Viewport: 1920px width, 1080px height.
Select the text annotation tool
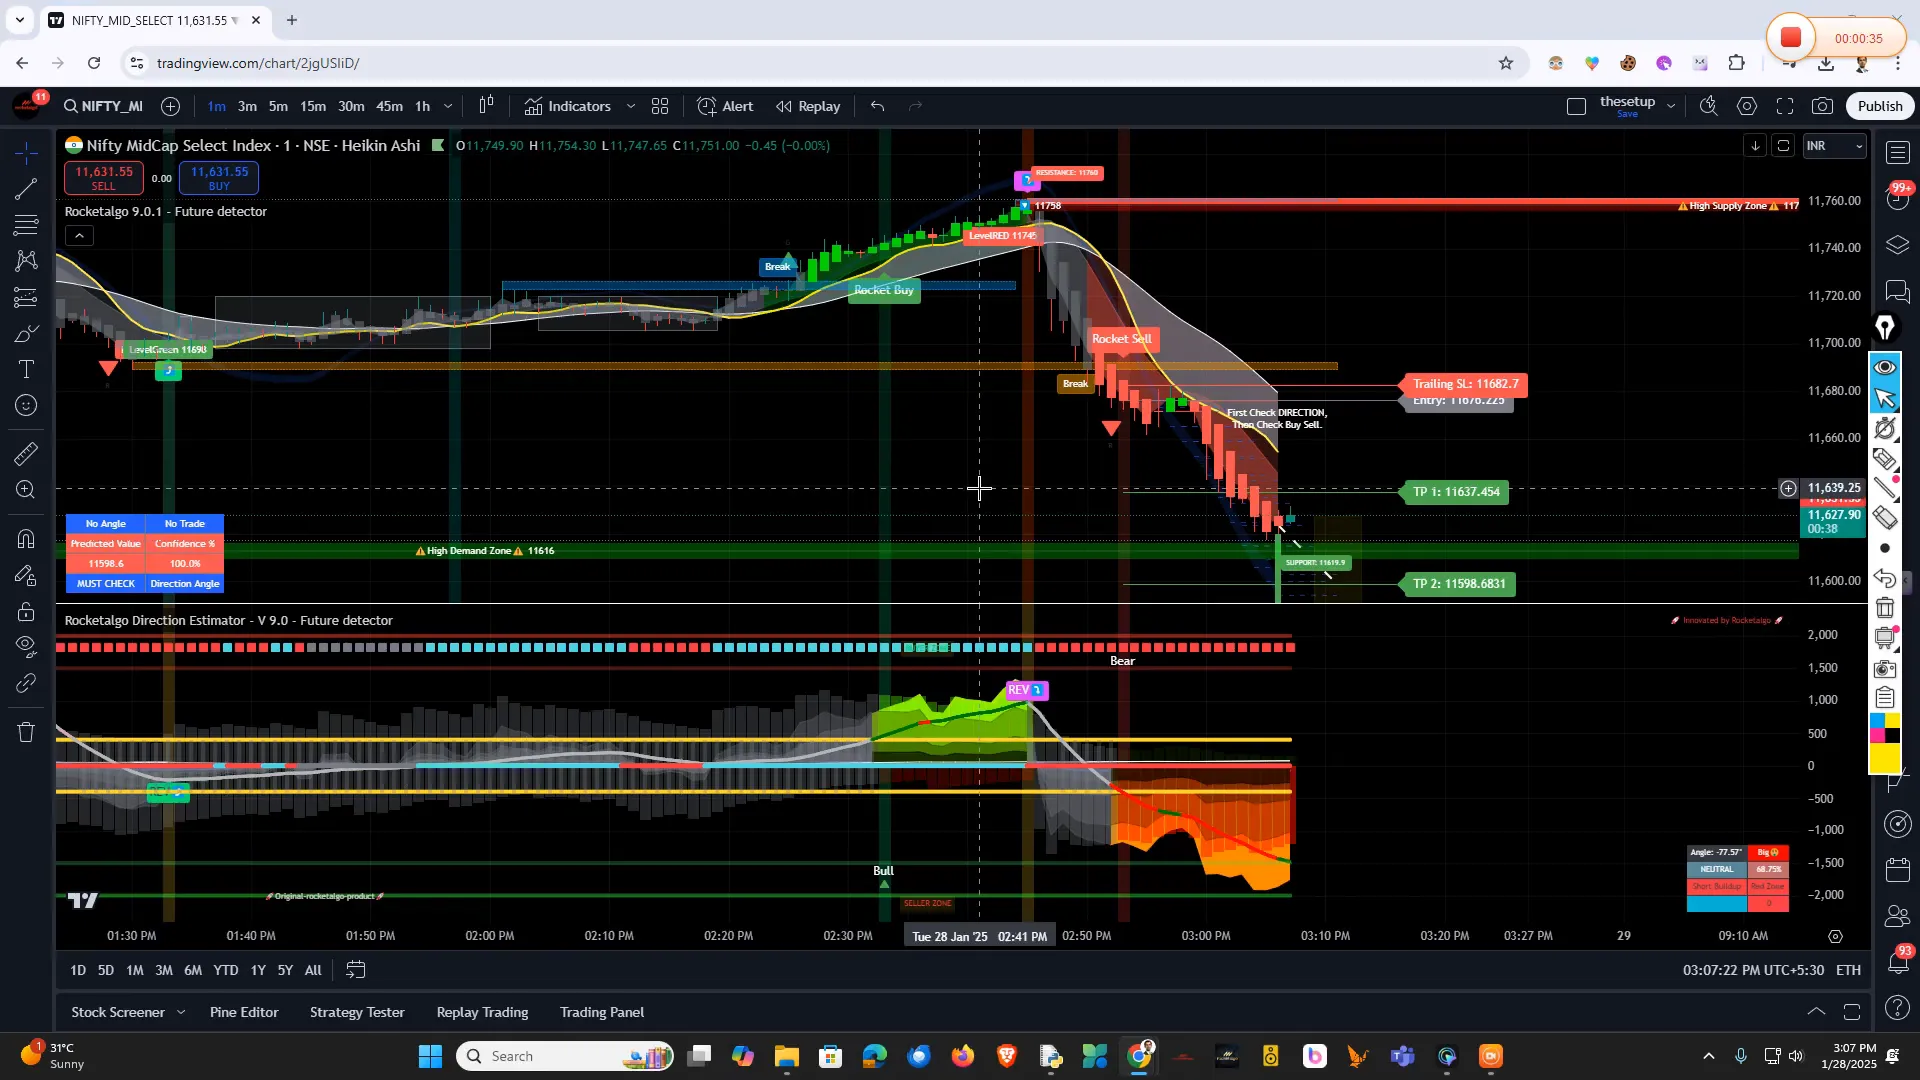tap(27, 369)
